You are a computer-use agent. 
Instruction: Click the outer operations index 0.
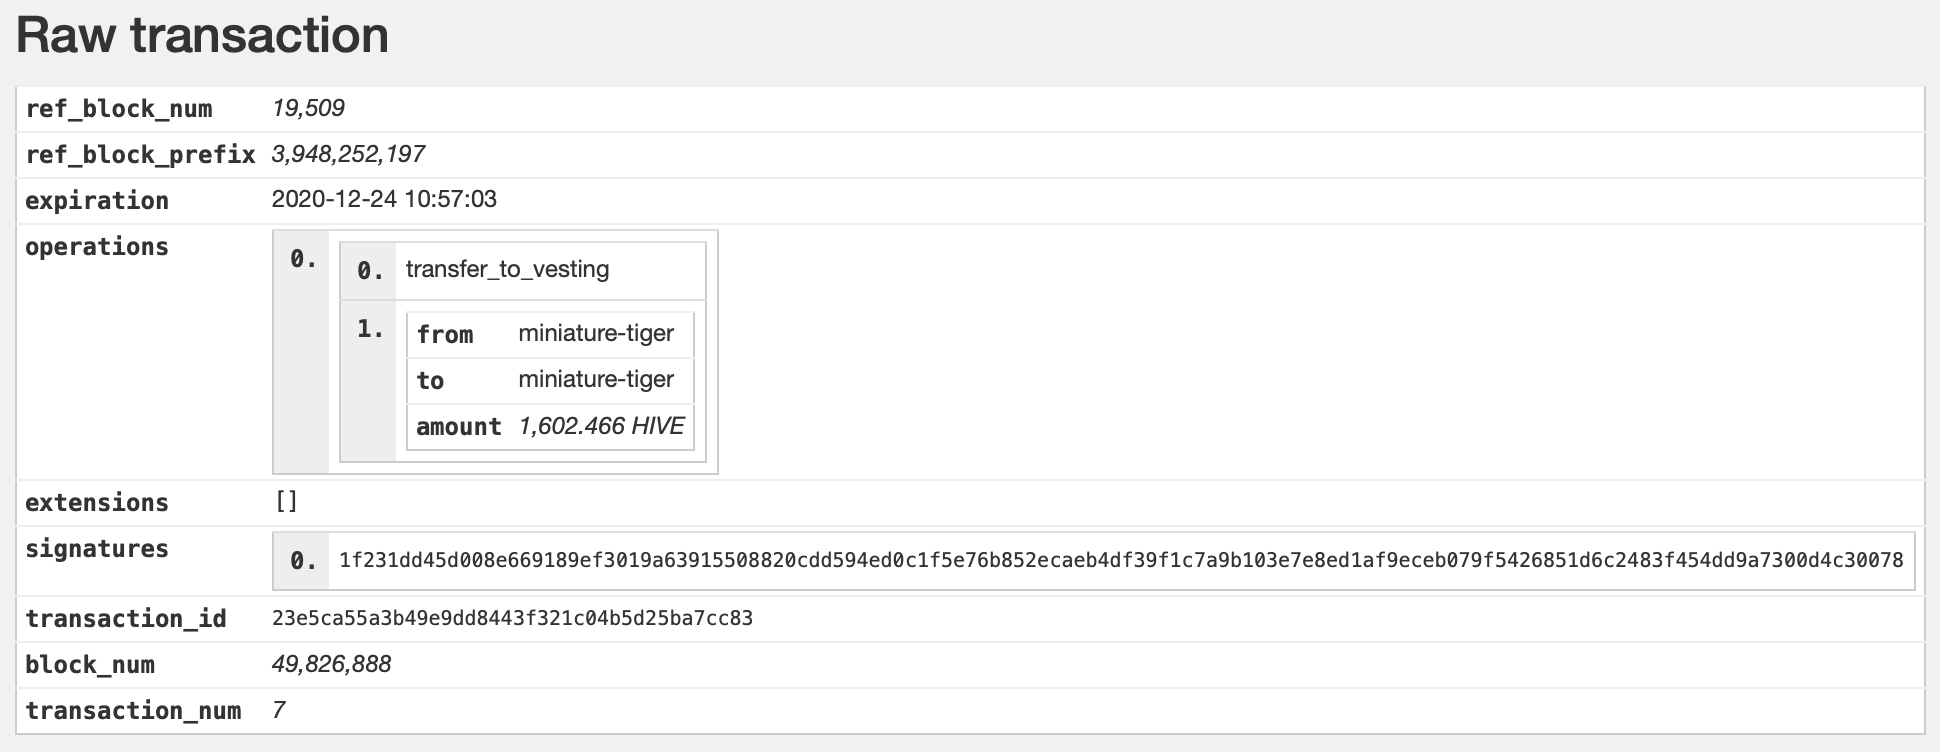click(303, 259)
